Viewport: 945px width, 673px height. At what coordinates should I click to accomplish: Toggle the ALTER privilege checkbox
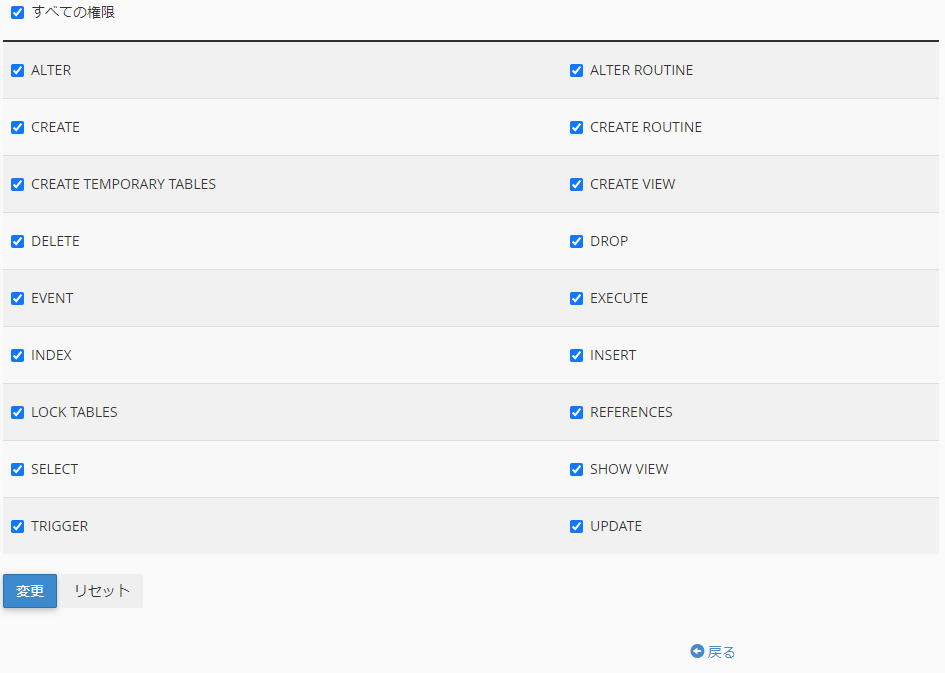[17, 71]
